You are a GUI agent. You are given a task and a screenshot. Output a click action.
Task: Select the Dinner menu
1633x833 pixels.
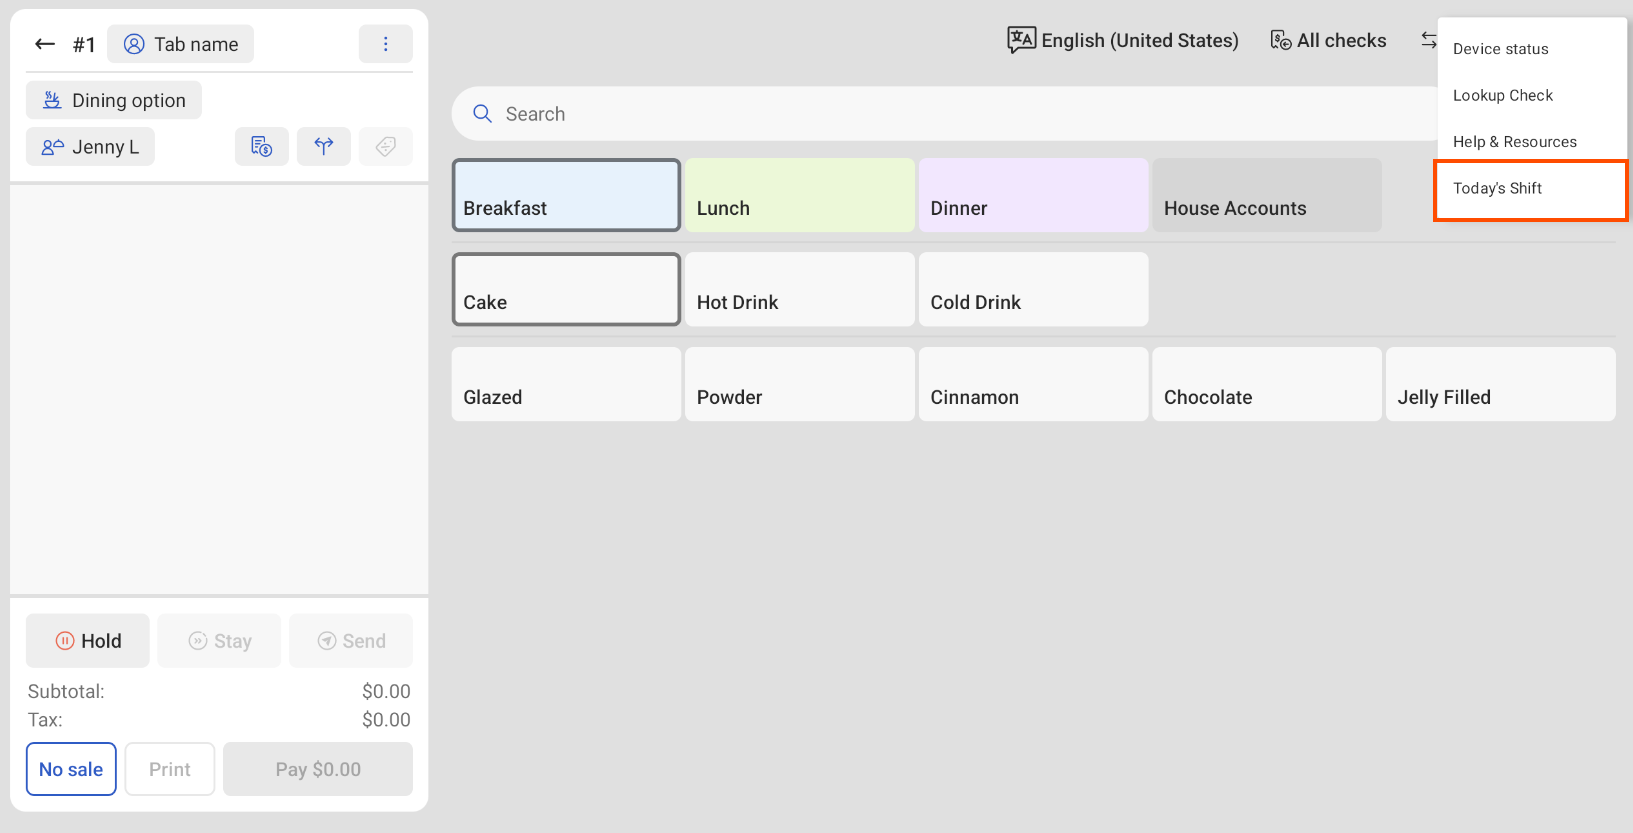tap(1033, 195)
